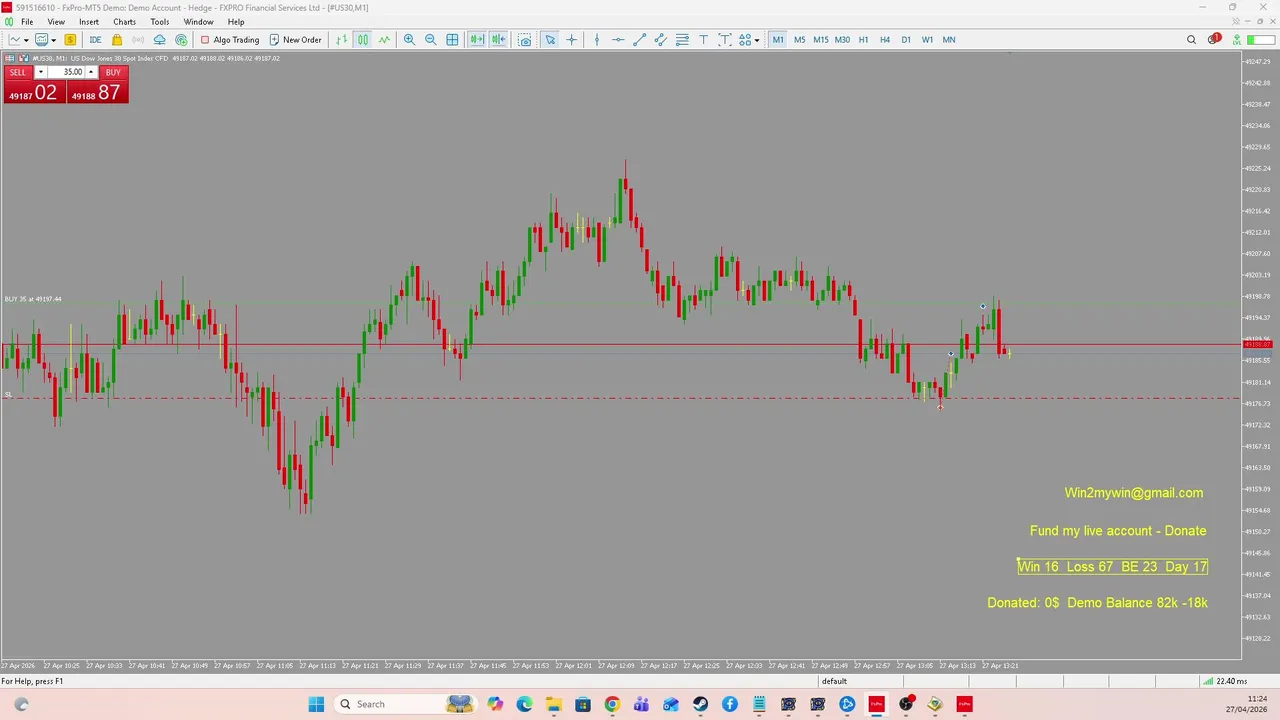Open notifications icon with red badge
This screenshot has width=1280, height=720.
pos(1214,40)
